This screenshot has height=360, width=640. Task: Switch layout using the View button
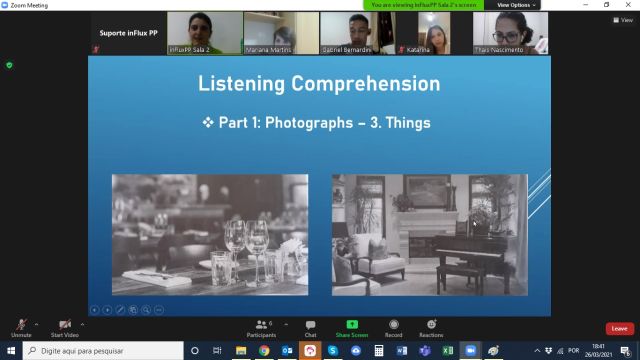coord(623,20)
